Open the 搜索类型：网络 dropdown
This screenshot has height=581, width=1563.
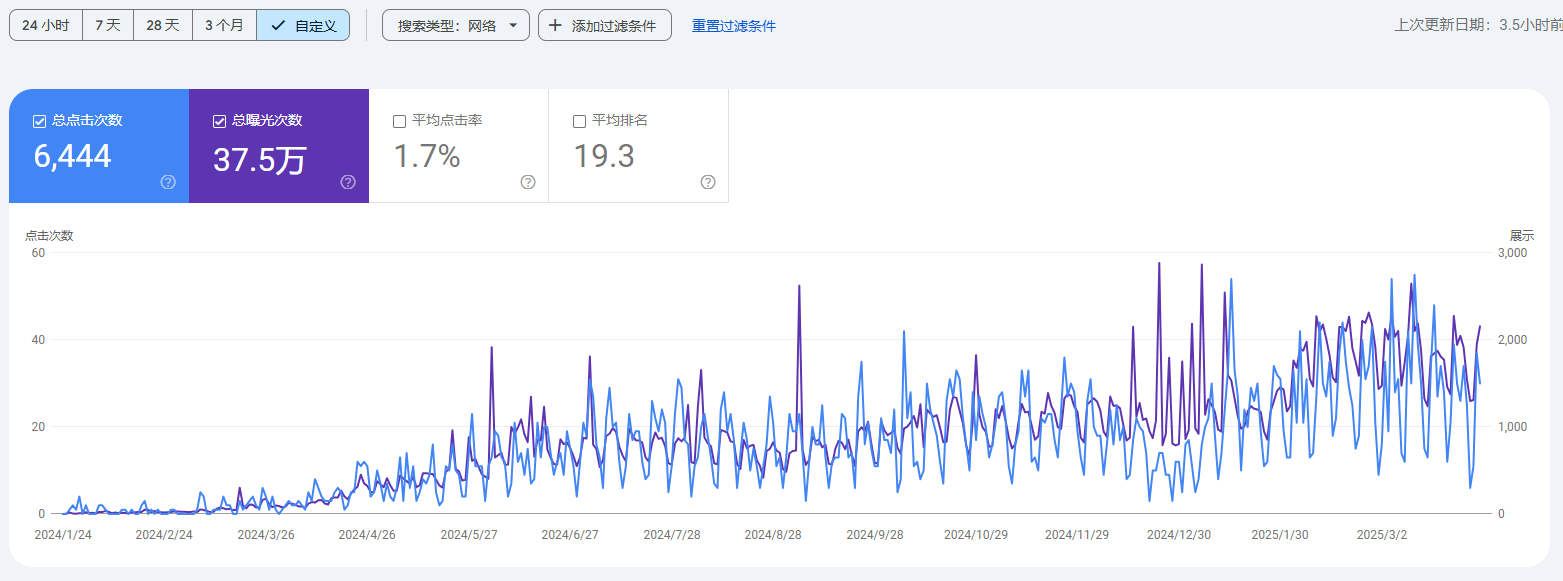click(456, 25)
